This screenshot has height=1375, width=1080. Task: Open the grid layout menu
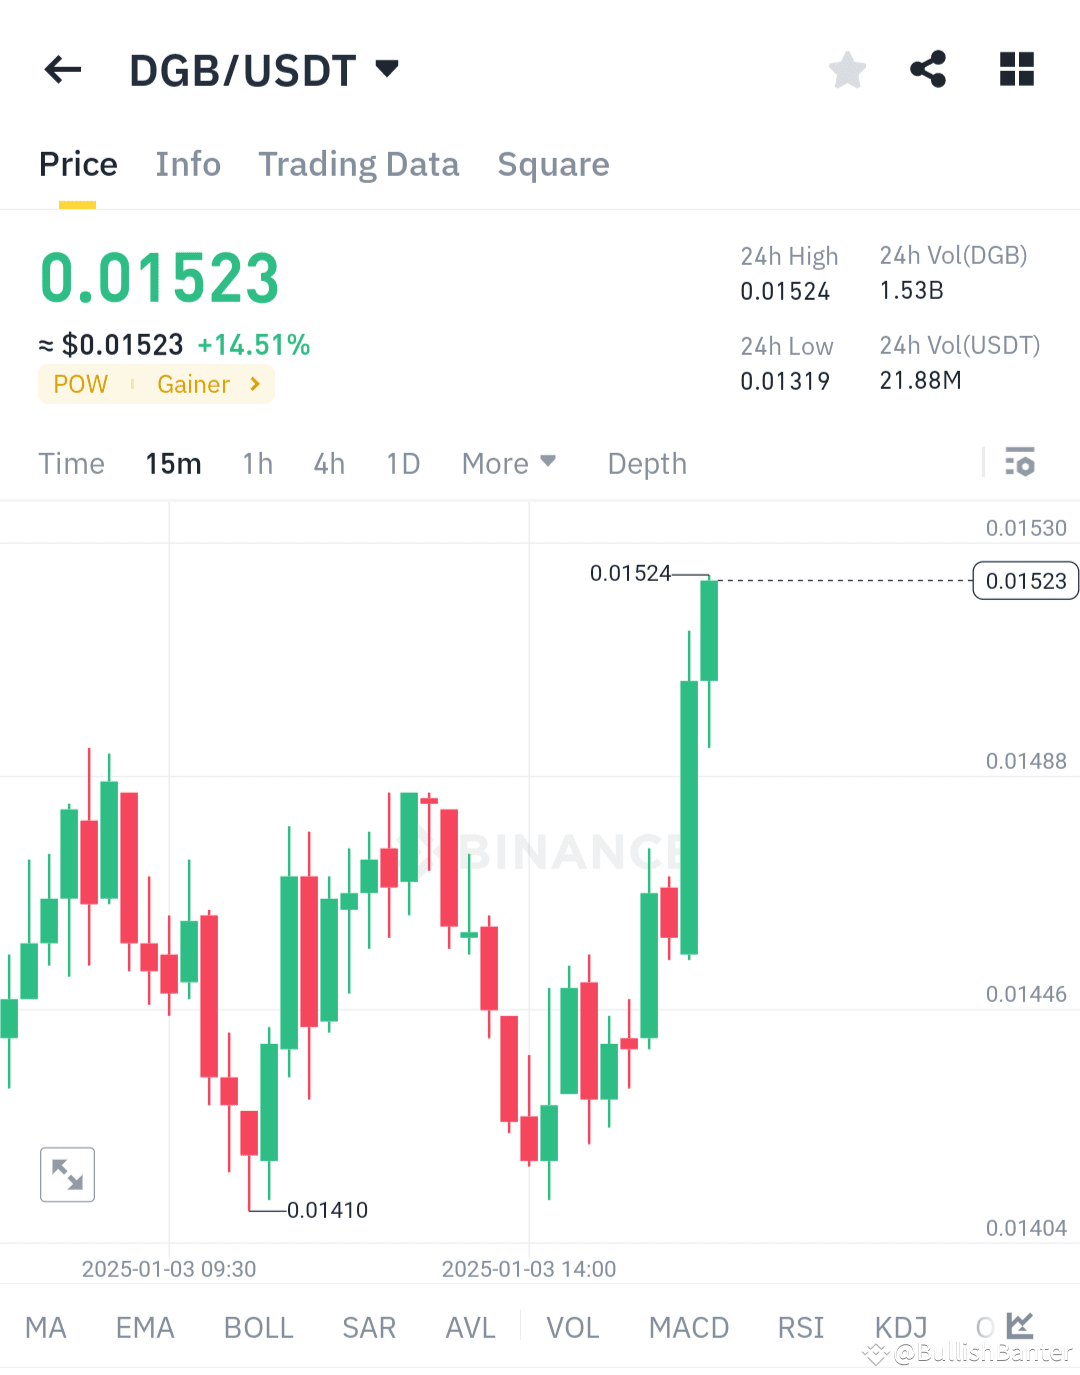tap(1016, 69)
